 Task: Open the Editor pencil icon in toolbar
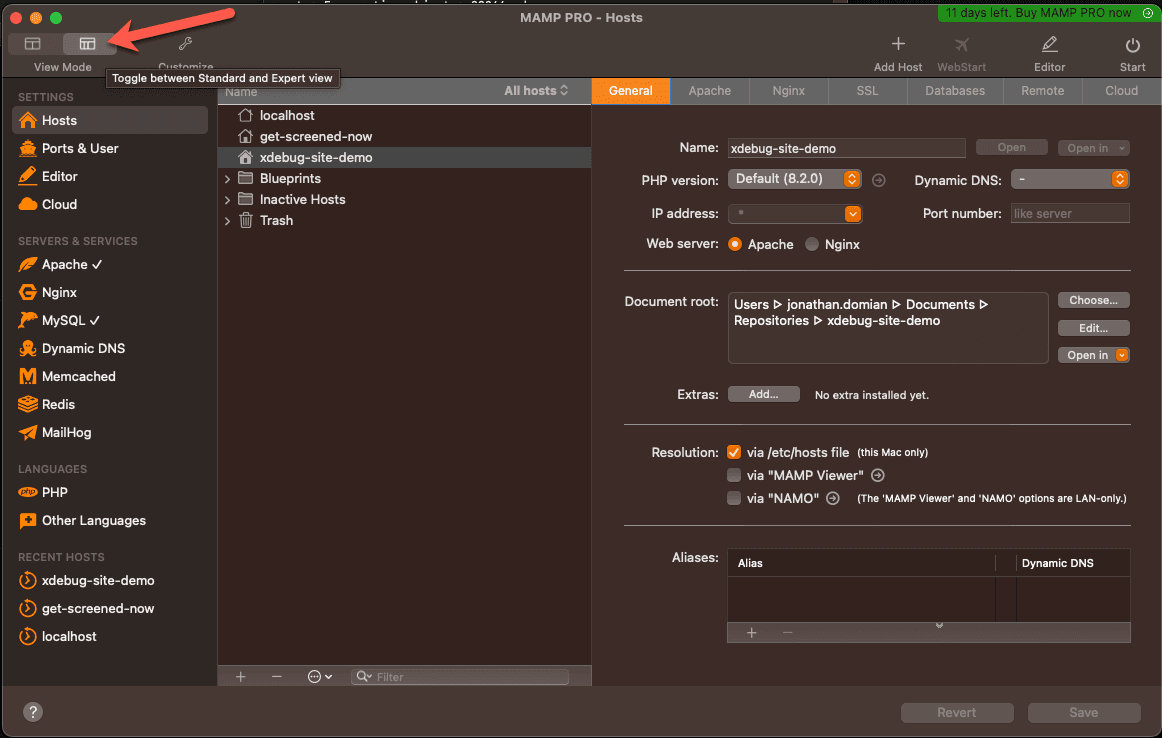click(x=1049, y=45)
